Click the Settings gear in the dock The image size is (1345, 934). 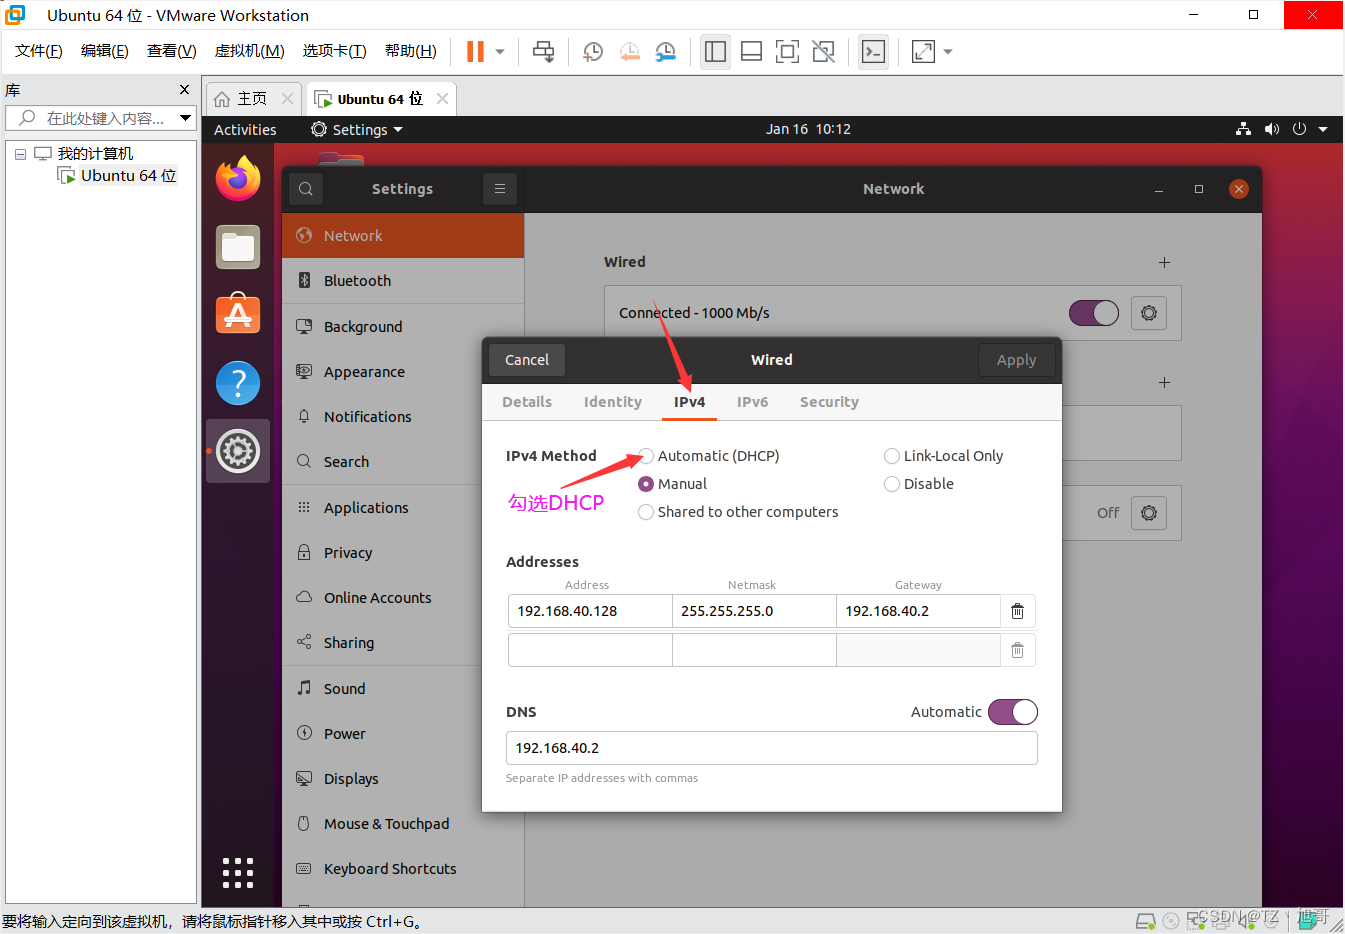[x=238, y=451]
